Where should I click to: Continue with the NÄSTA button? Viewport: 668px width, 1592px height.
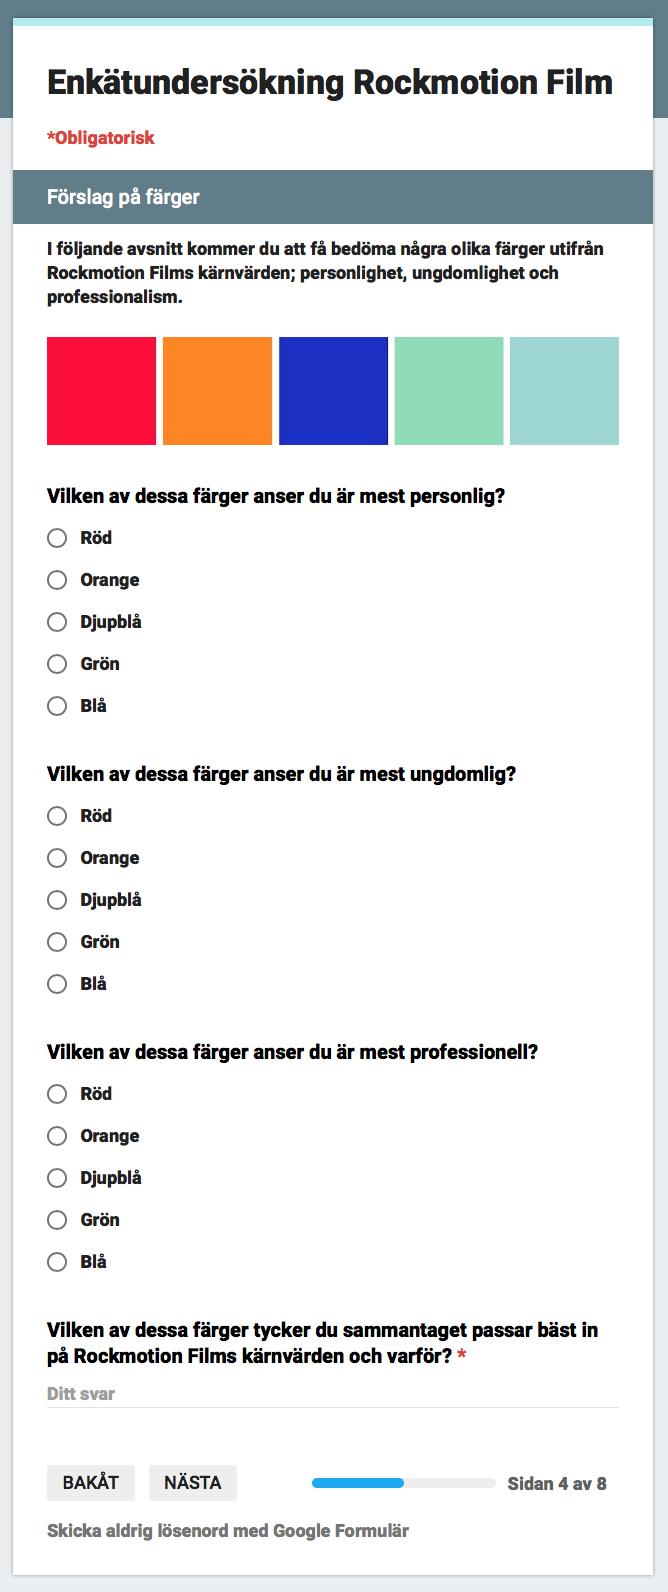193,1483
